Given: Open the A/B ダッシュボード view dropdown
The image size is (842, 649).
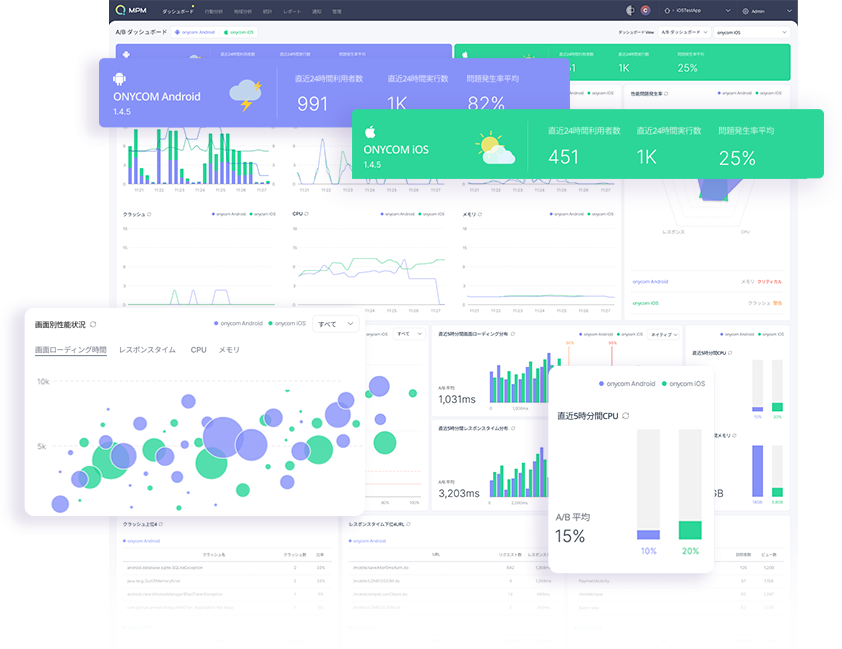Looking at the screenshot, I should tap(684, 32).
